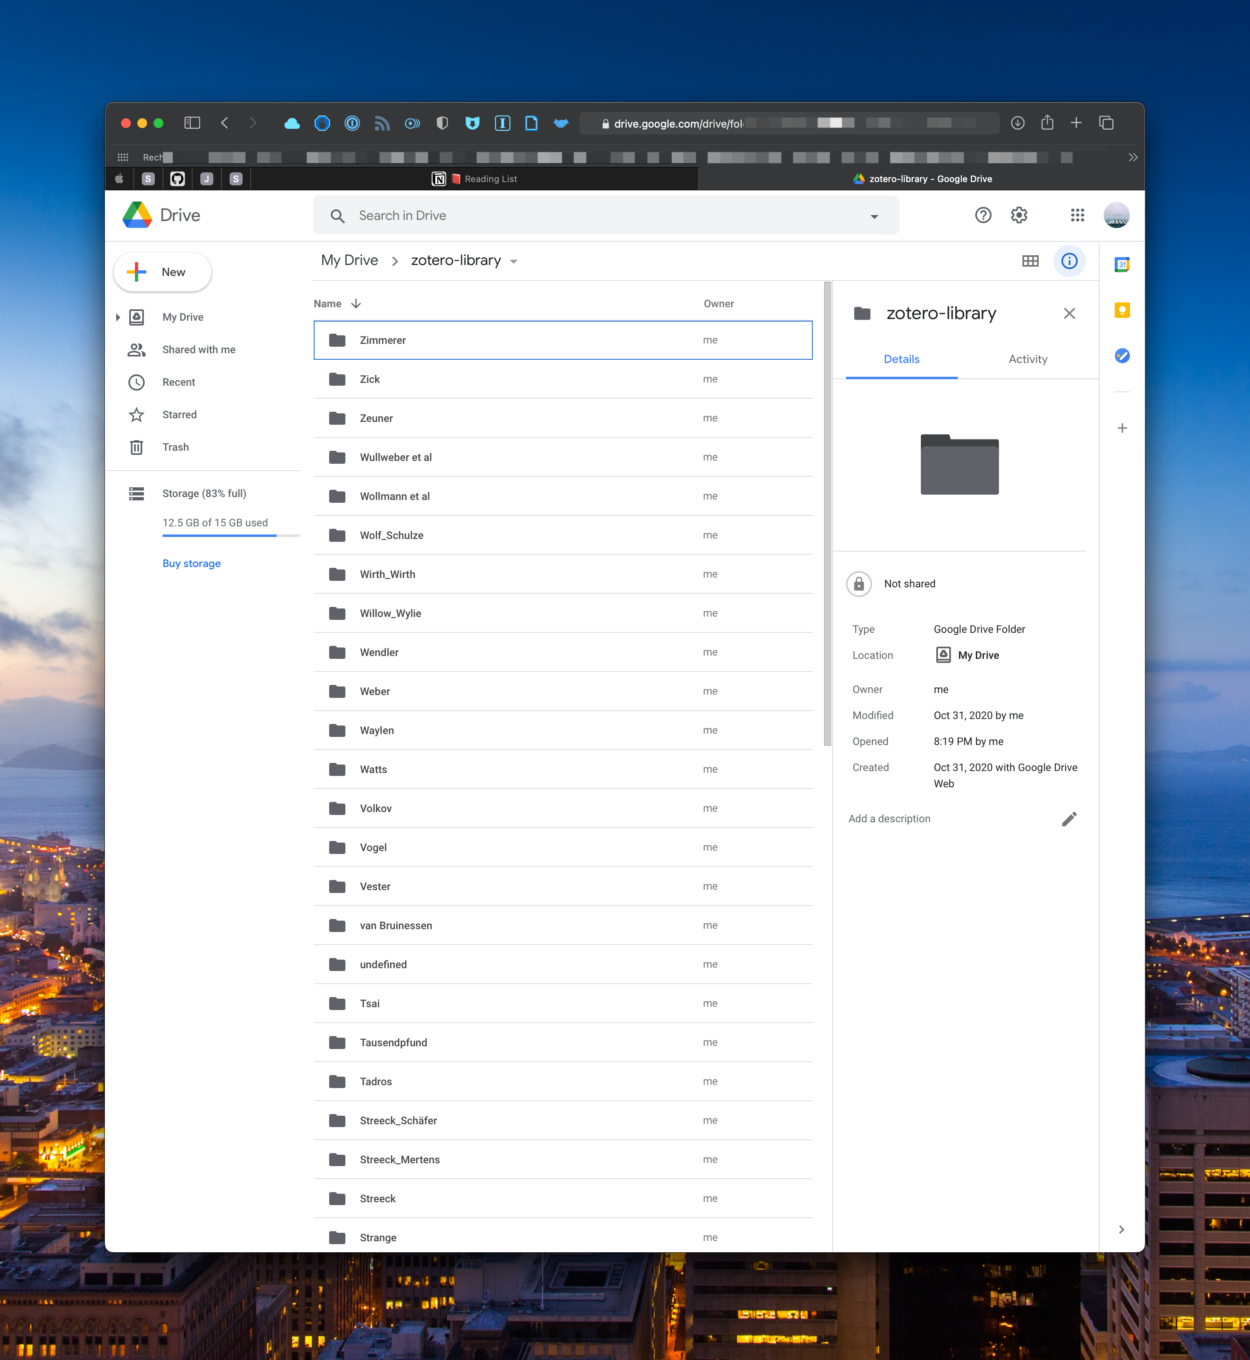Switch to the Activity tab
Screen dimensions: 1250x1360
click(1027, 359)
